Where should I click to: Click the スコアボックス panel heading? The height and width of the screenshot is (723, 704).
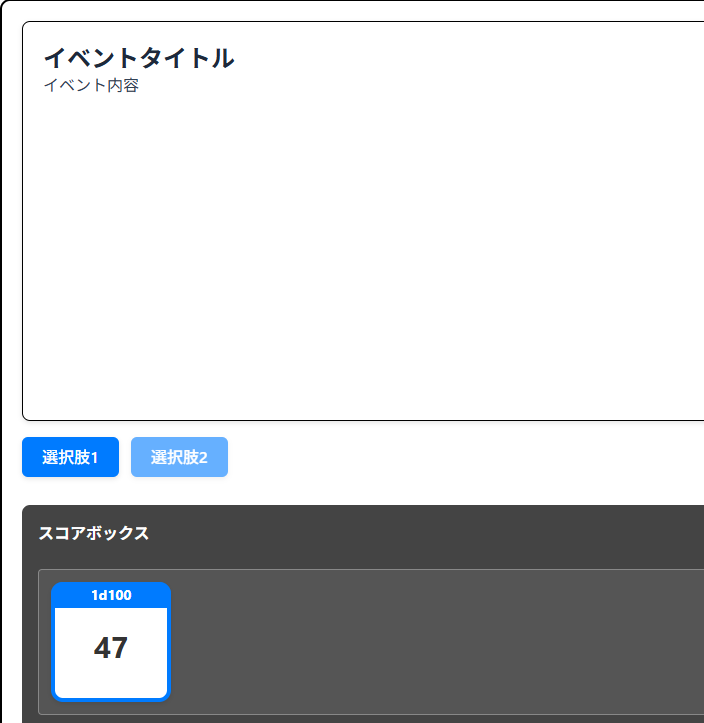click(94, 533)
